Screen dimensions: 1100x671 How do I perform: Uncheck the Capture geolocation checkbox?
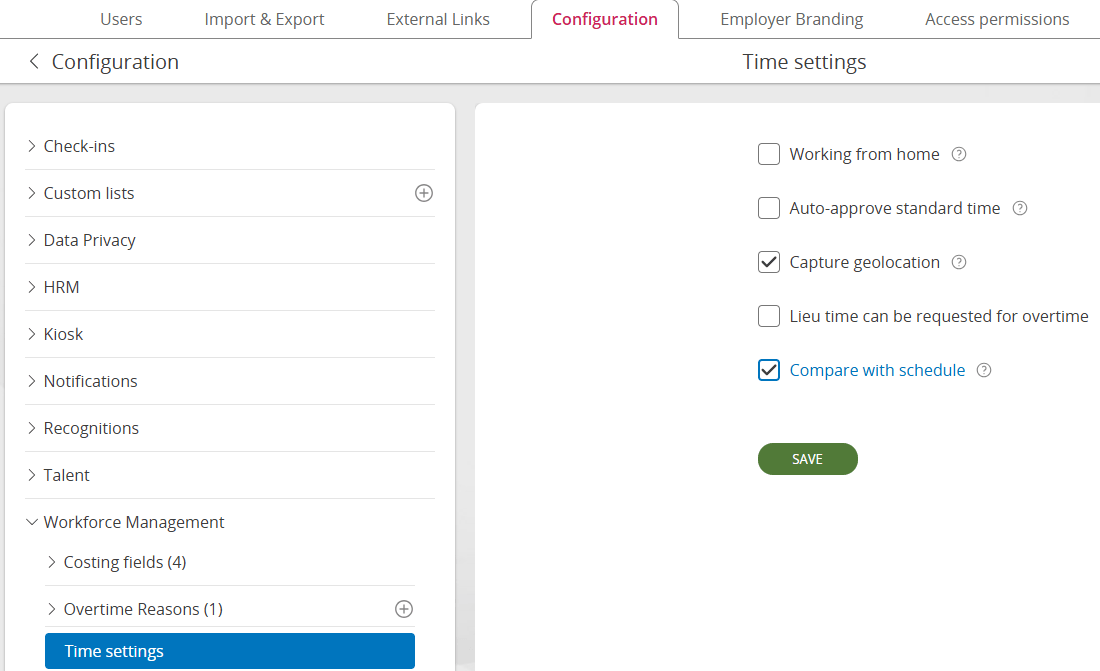click(769, 262)
